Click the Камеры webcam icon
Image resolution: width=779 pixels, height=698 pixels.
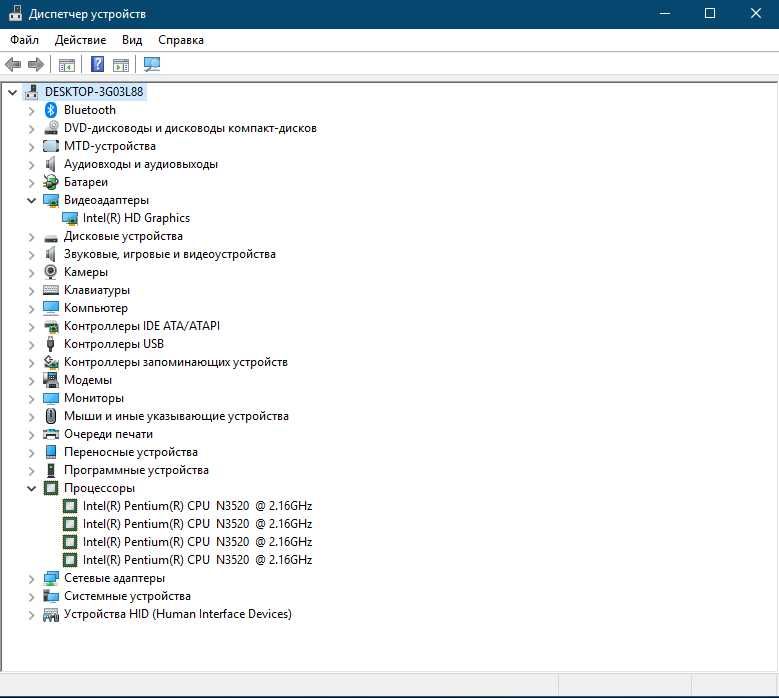pyautogui.click(x=51, y=272)
